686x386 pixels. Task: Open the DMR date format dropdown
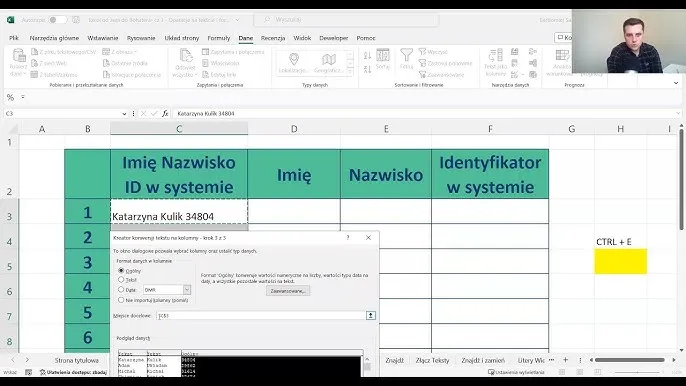pyautogui.click(x=187, y=290)
